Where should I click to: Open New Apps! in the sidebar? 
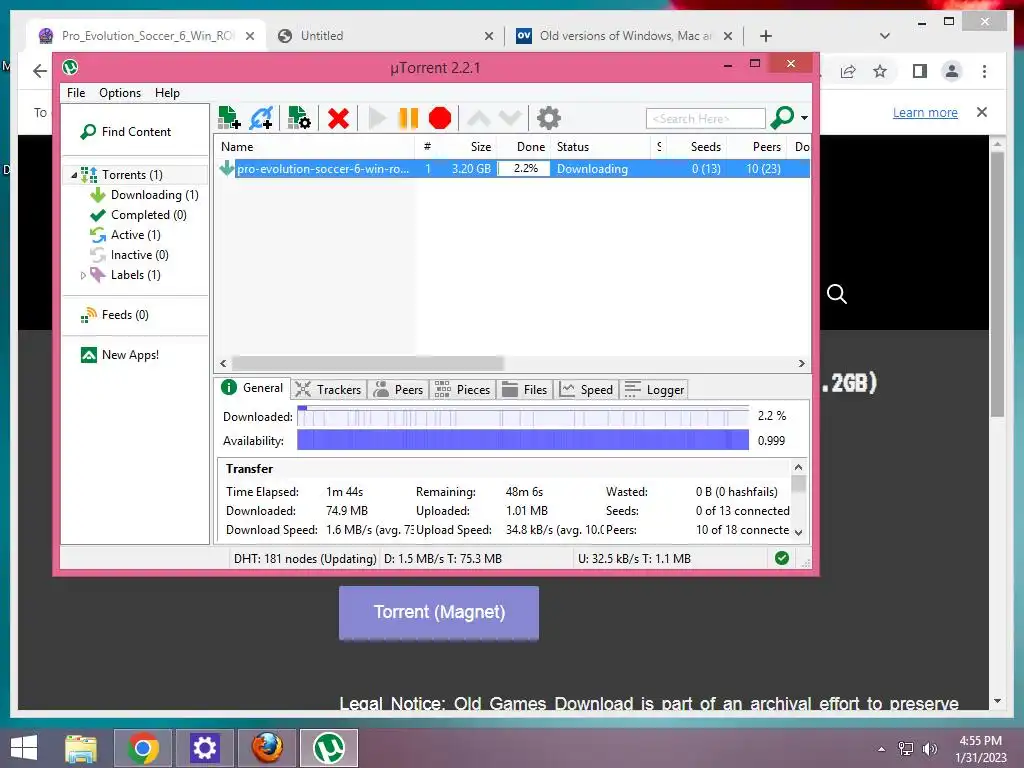pos(130,355)
